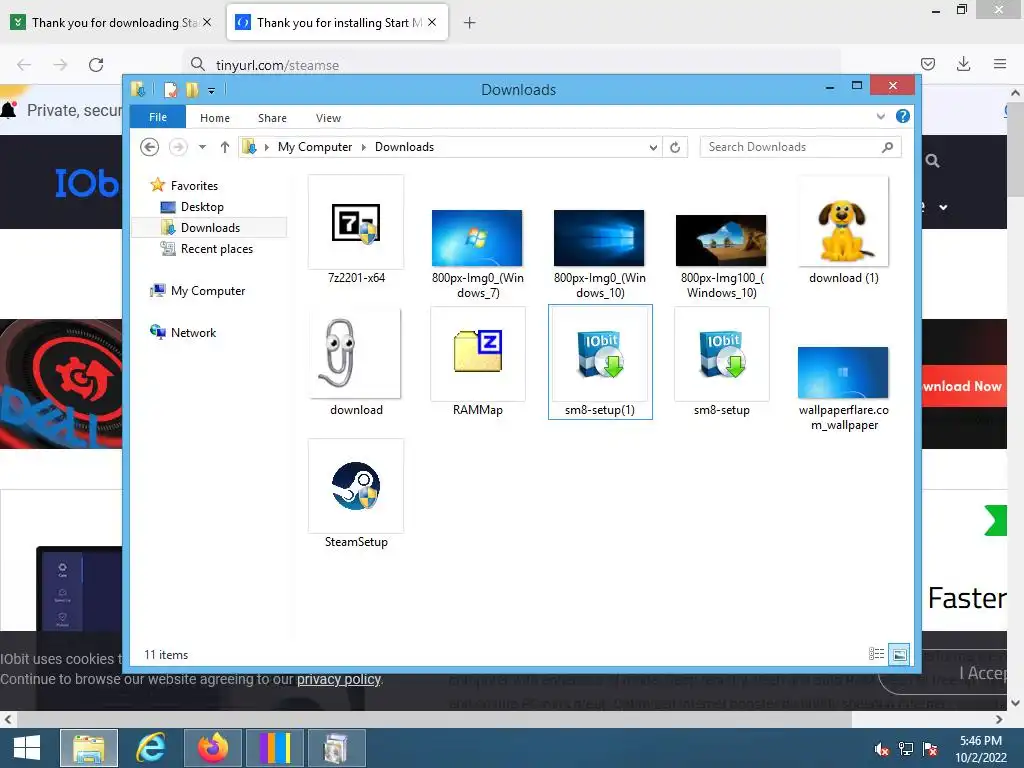Expand the address bar history dropdown
This screenshot has width=1024, height=768.
point(653,148)
